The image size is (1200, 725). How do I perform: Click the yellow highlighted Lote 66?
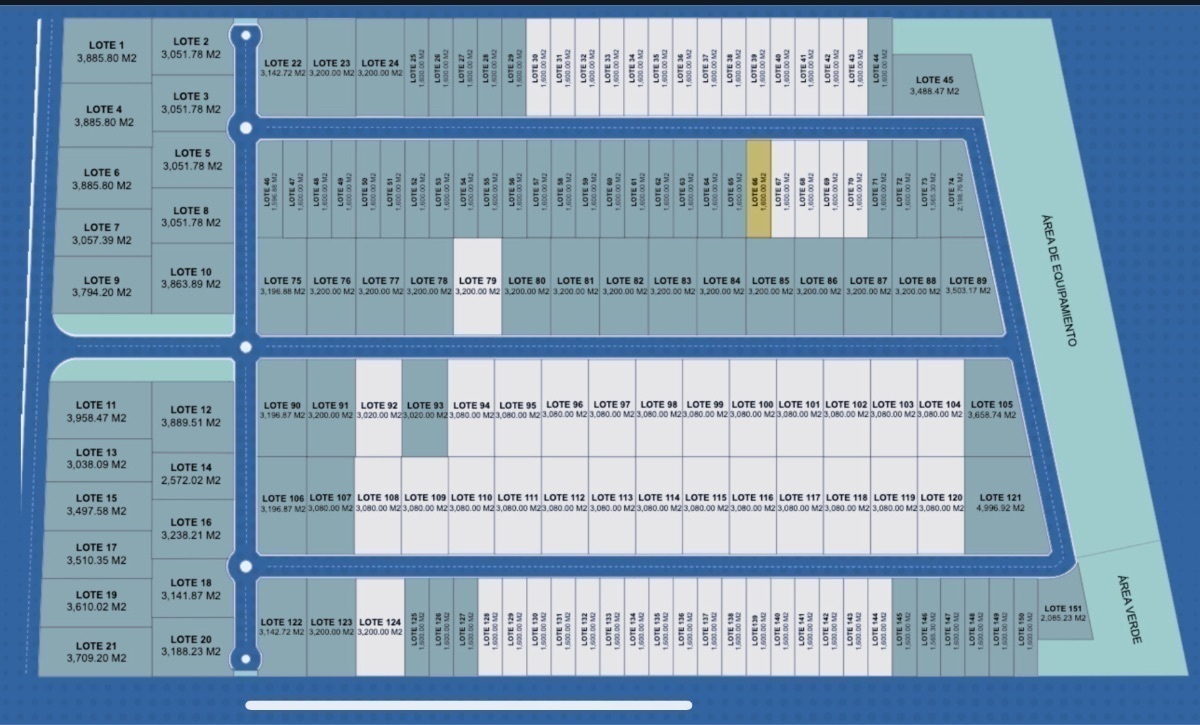coord(759,188)
